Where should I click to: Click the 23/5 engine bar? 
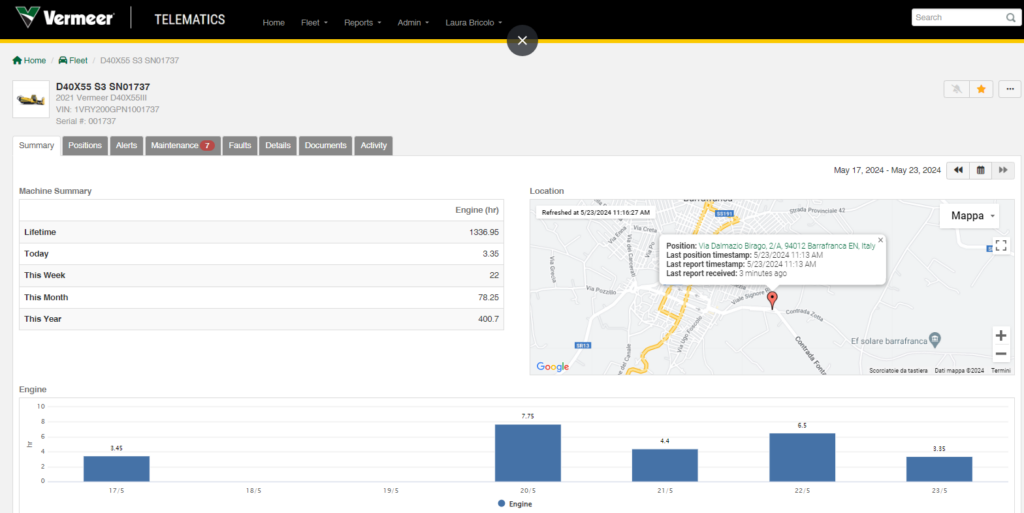click(x=939, y=469)
